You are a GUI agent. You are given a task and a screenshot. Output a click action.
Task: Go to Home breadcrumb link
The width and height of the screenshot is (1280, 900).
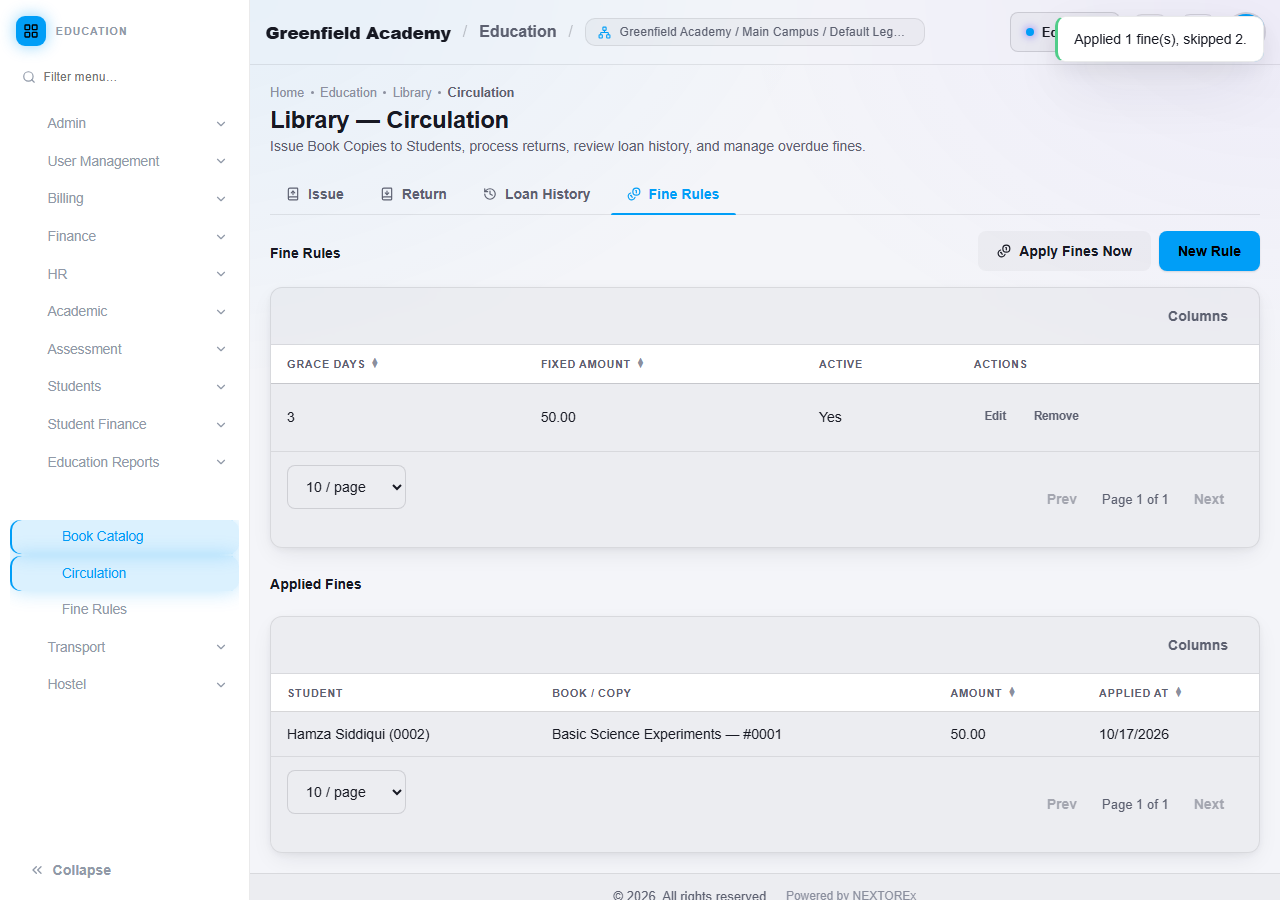(x=287, y=92)
